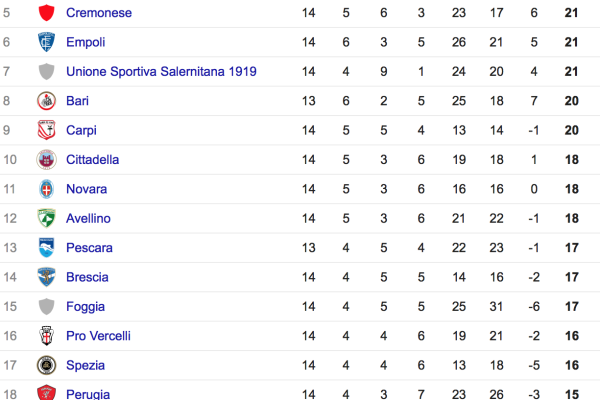Click the Empoli club crest icon
Image resolution: width=600 pixels, height=400 pixels.
[x=45, y=42]
